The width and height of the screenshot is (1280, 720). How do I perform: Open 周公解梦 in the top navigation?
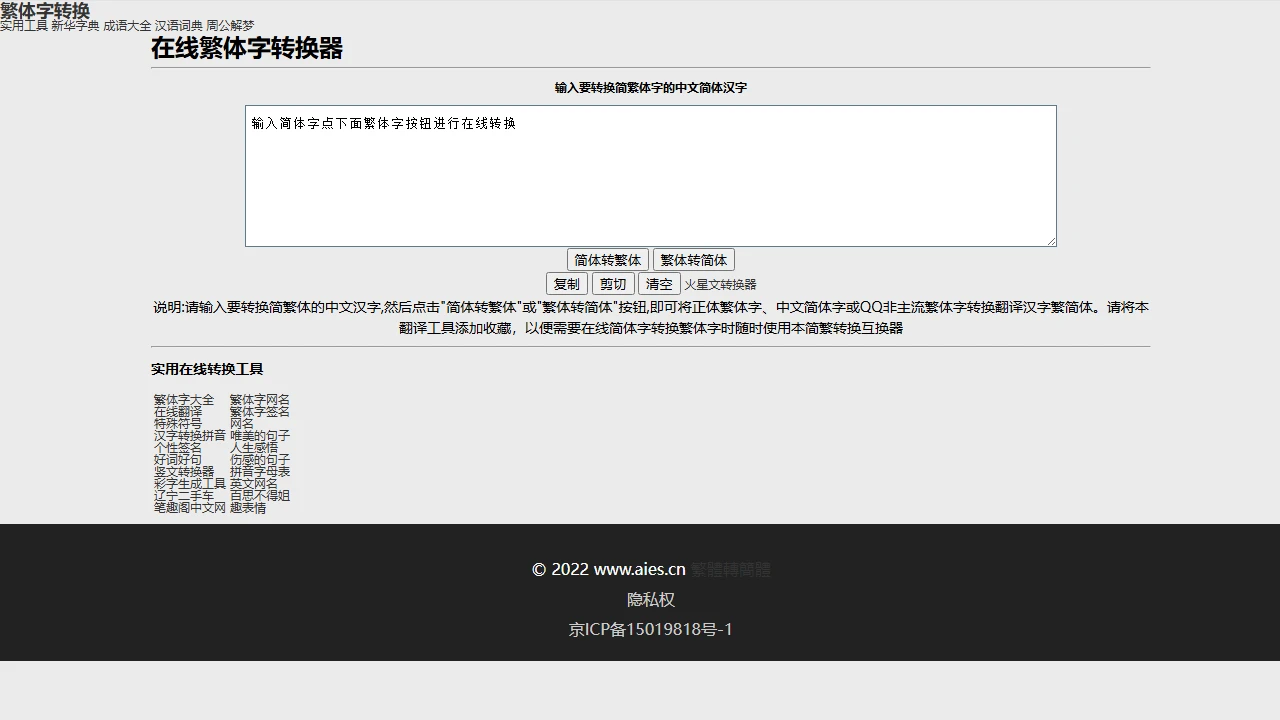coord(230,26)
